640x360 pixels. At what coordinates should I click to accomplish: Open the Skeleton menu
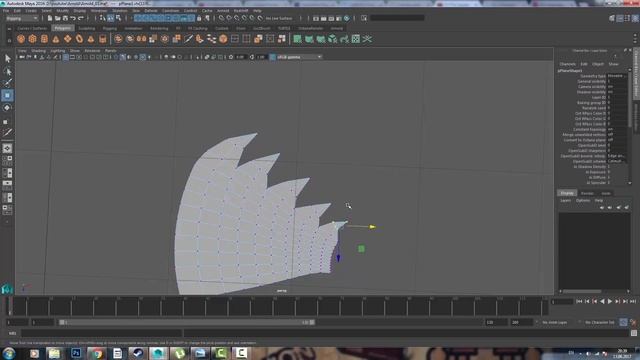coord(120,11)
